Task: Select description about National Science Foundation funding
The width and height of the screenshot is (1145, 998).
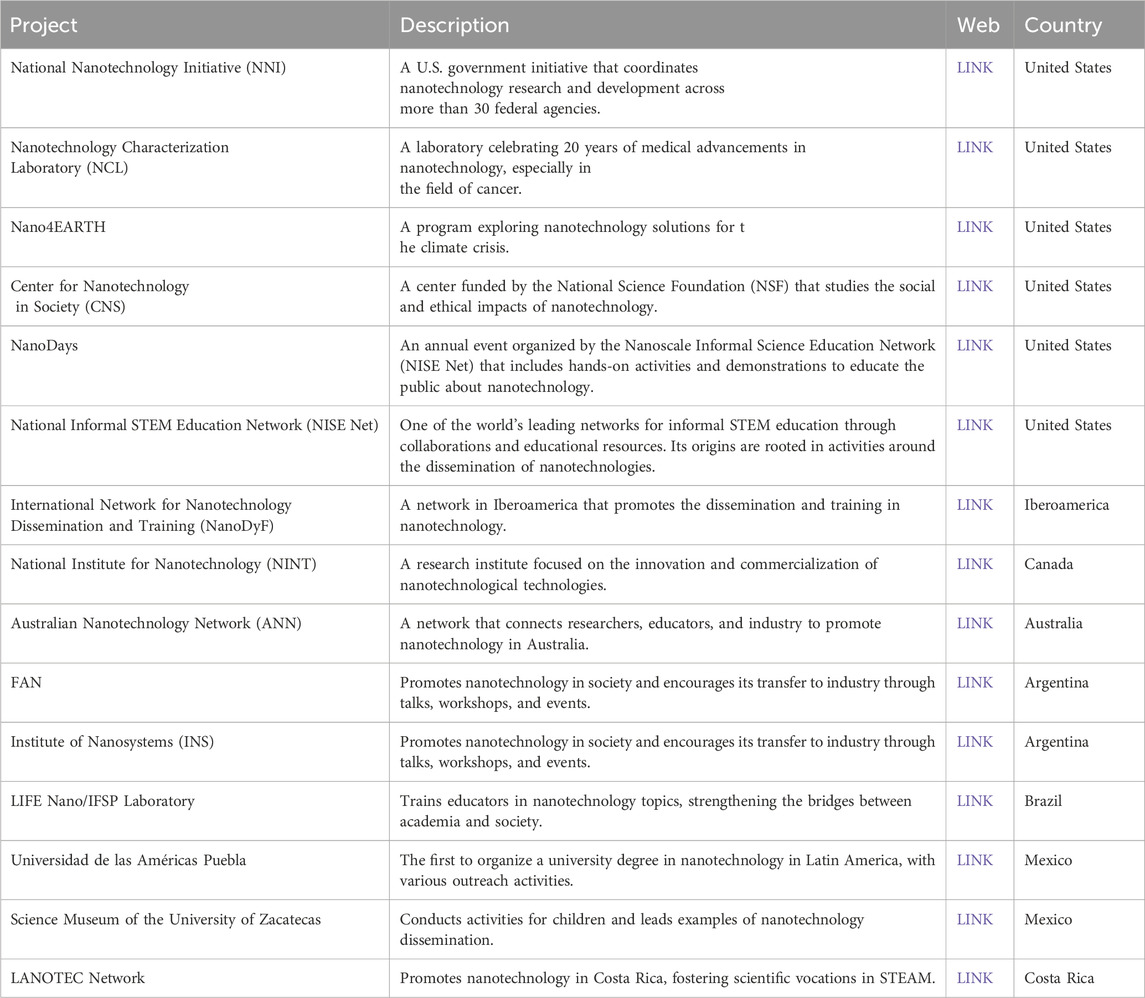Action: (x=667, y=296)
